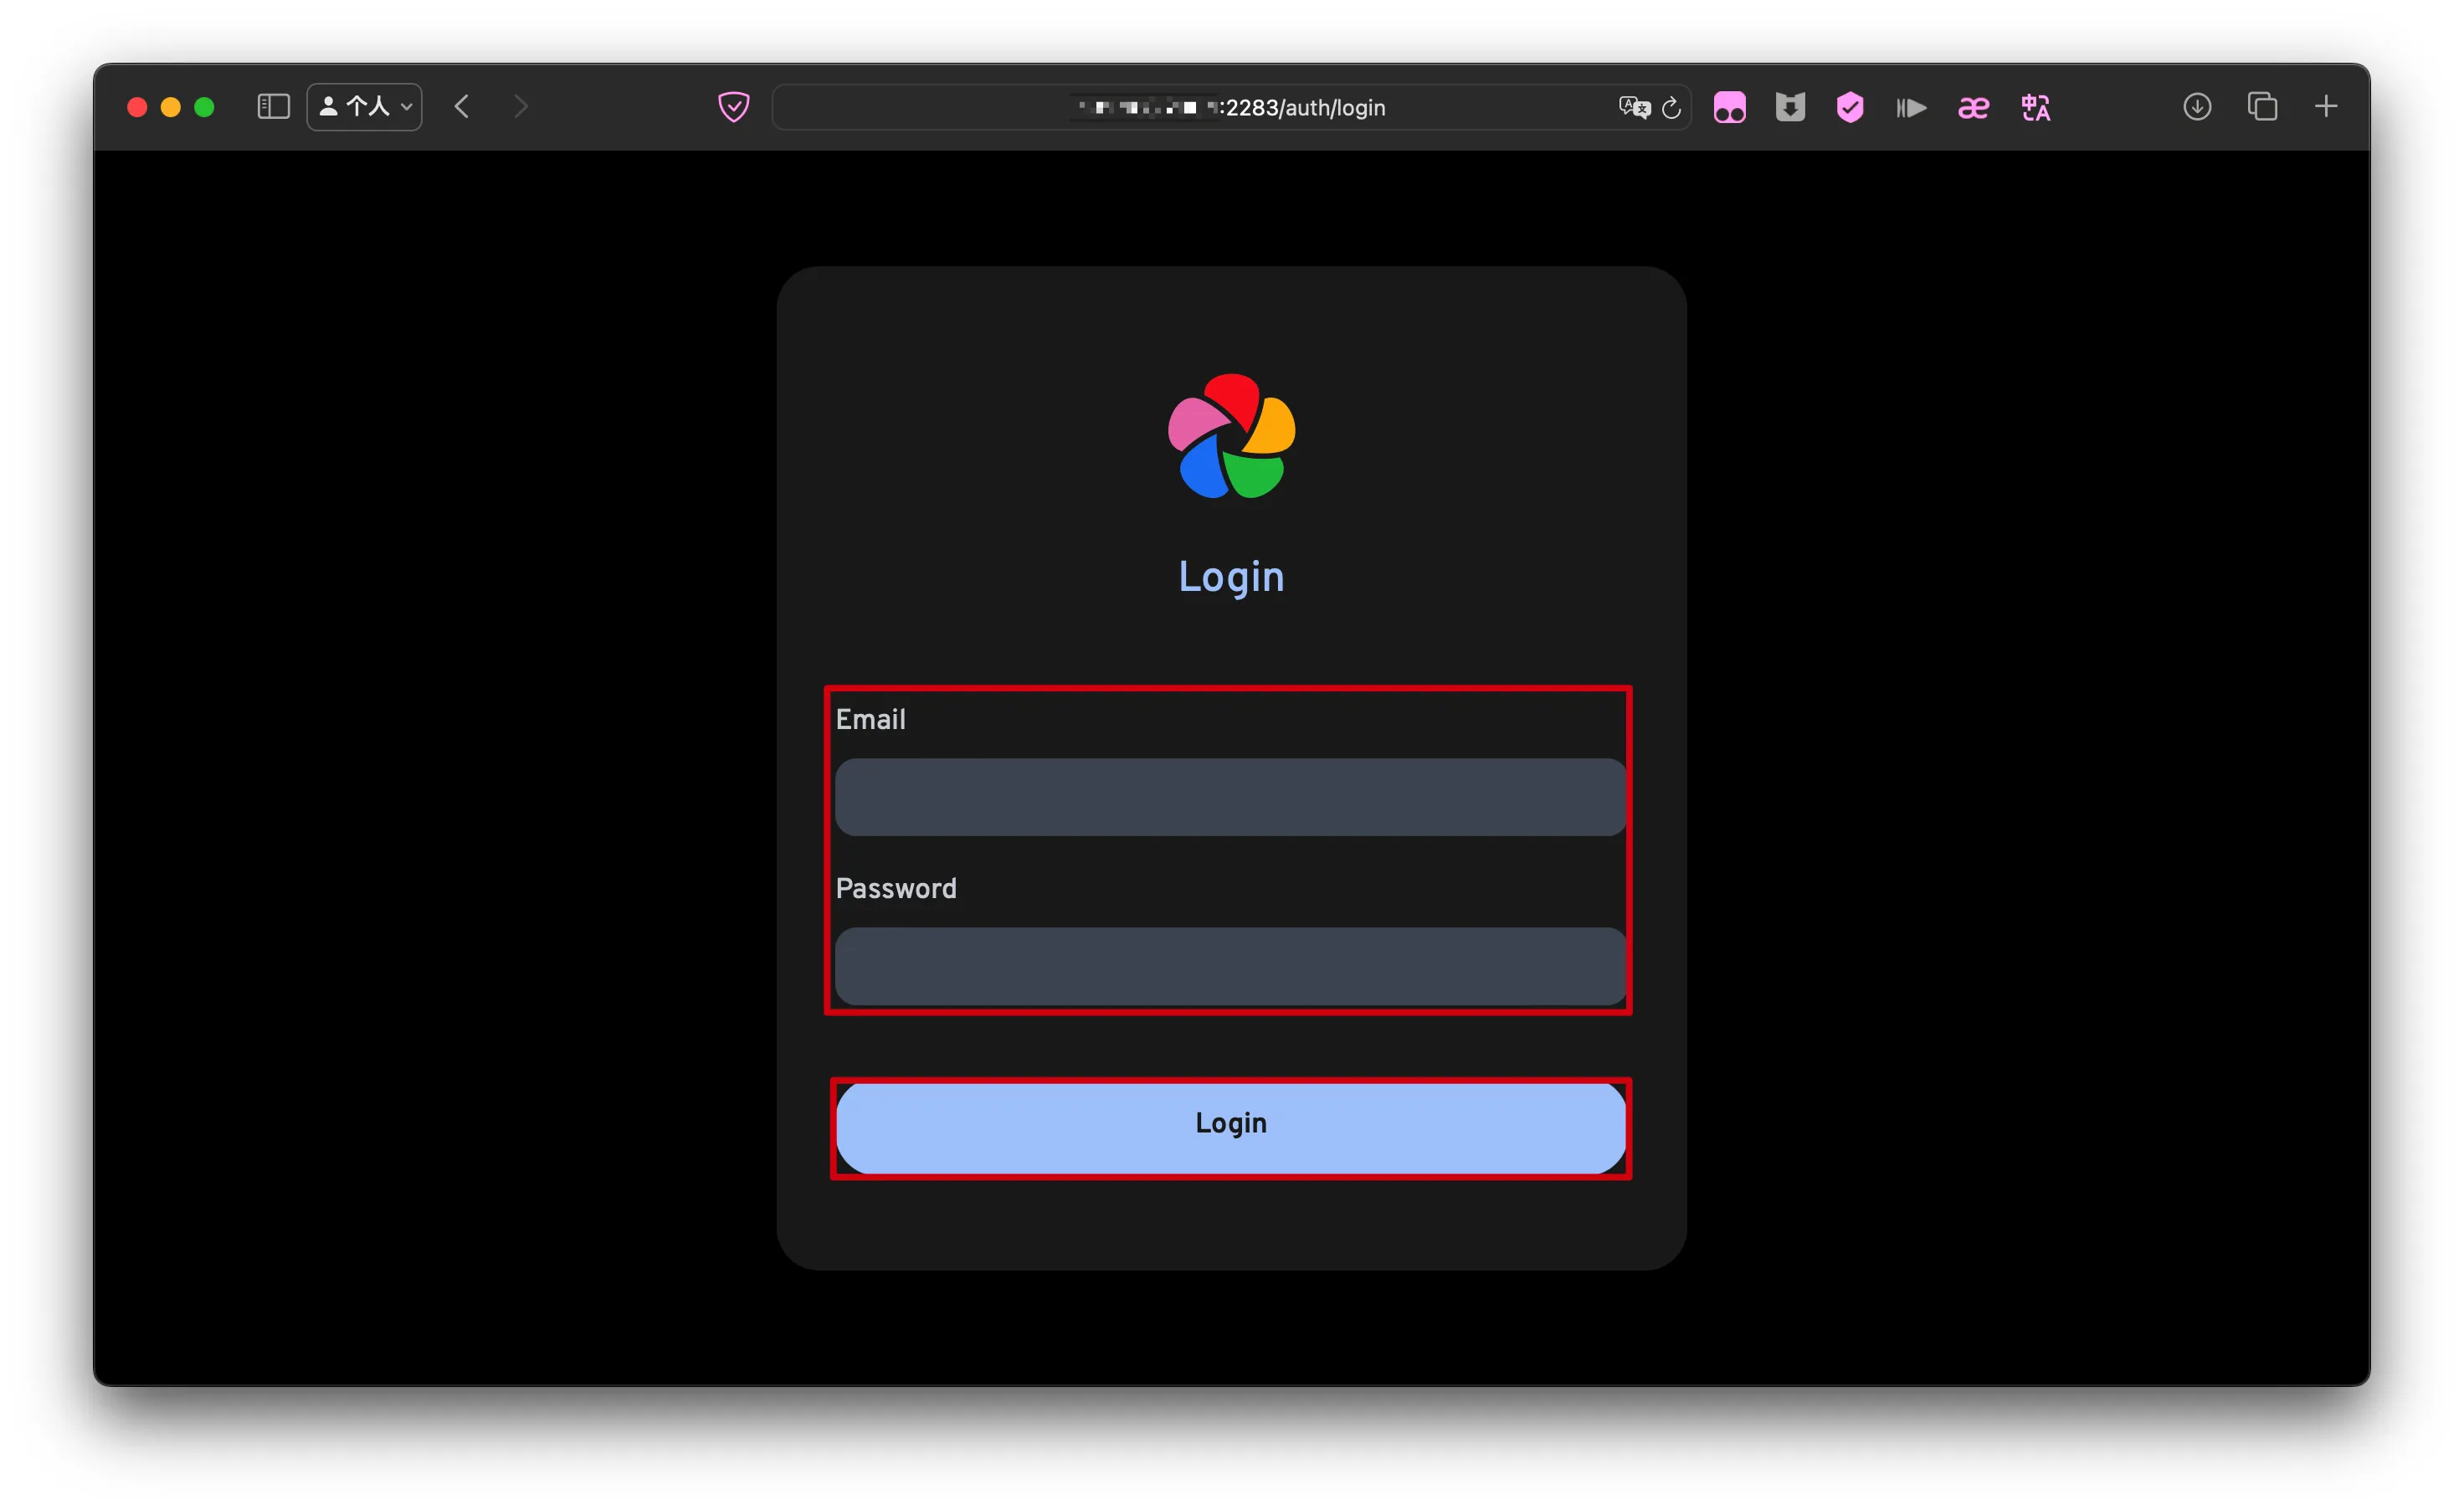Screen dimensions: 2464x1510
Task: Click the Login heading text
Action: pos(1231,577)
